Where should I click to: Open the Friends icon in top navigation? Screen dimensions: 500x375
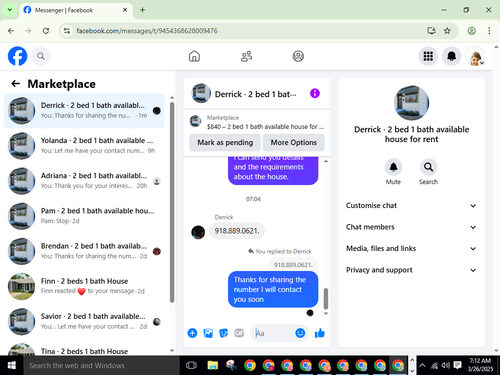tap(246, 56)
